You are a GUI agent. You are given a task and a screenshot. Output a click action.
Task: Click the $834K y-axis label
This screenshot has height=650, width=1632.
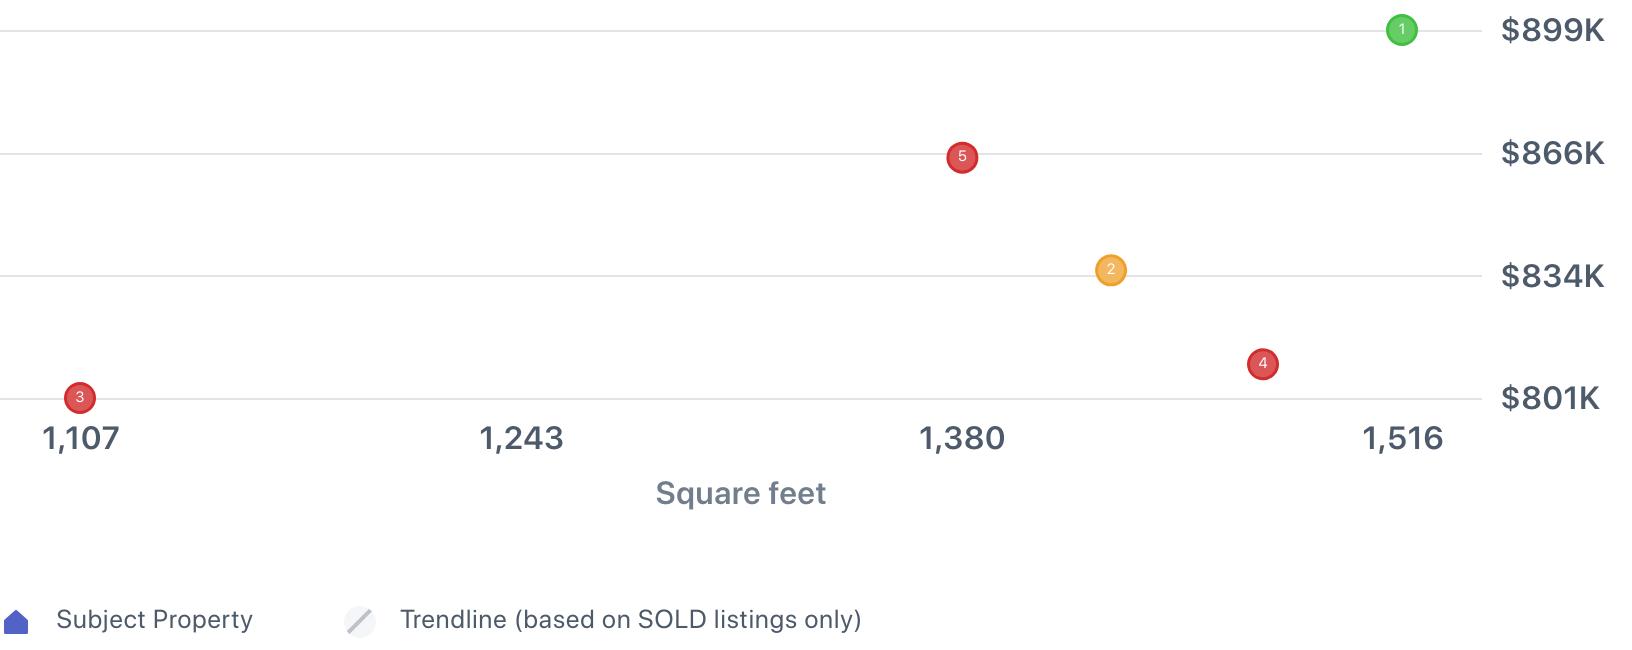[1552, 276]
